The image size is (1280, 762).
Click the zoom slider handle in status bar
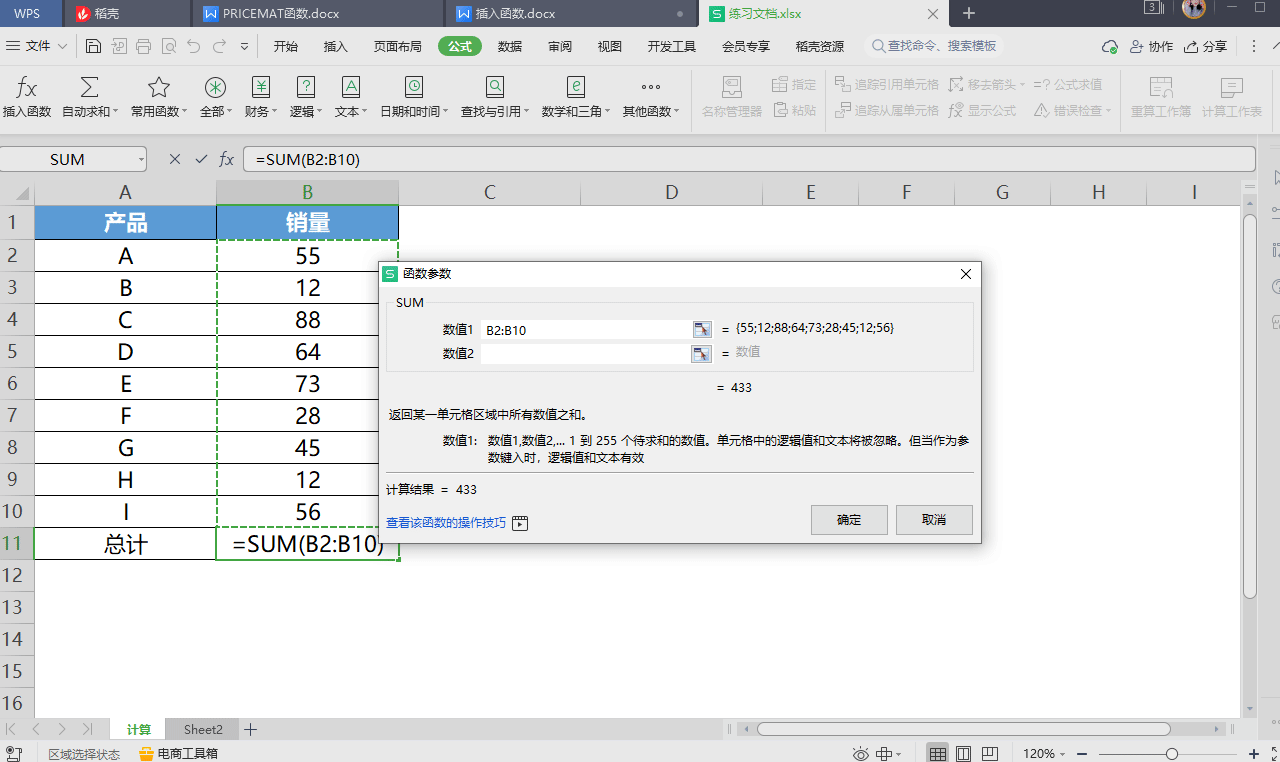[x=1172, y=754]
